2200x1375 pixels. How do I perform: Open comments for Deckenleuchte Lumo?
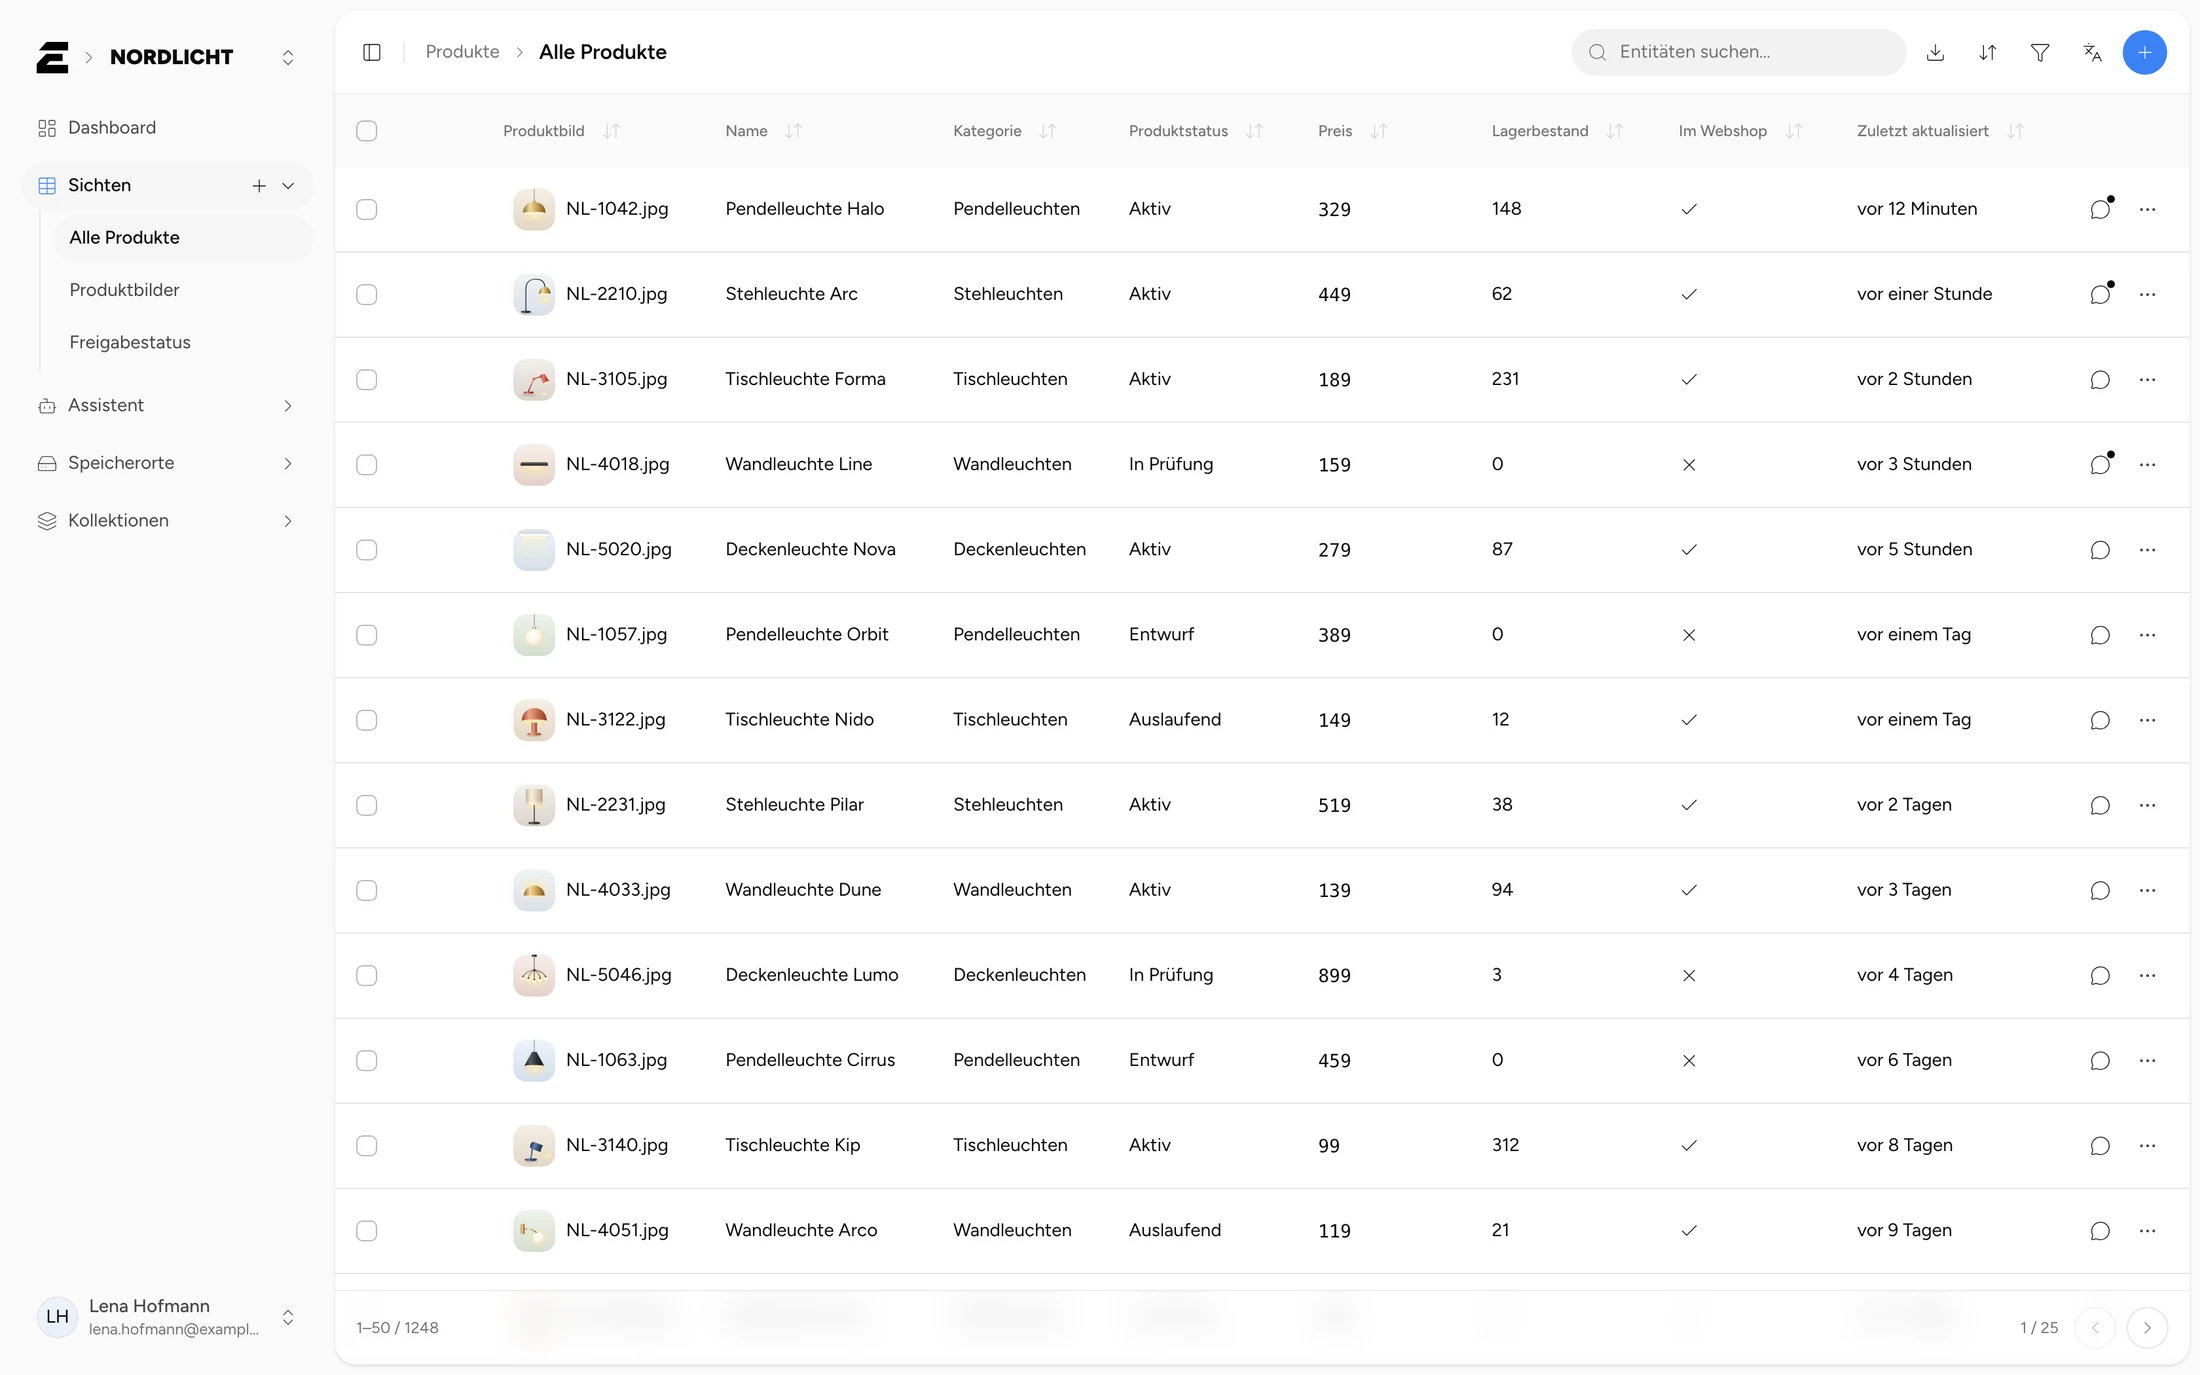pos(2100,975)
